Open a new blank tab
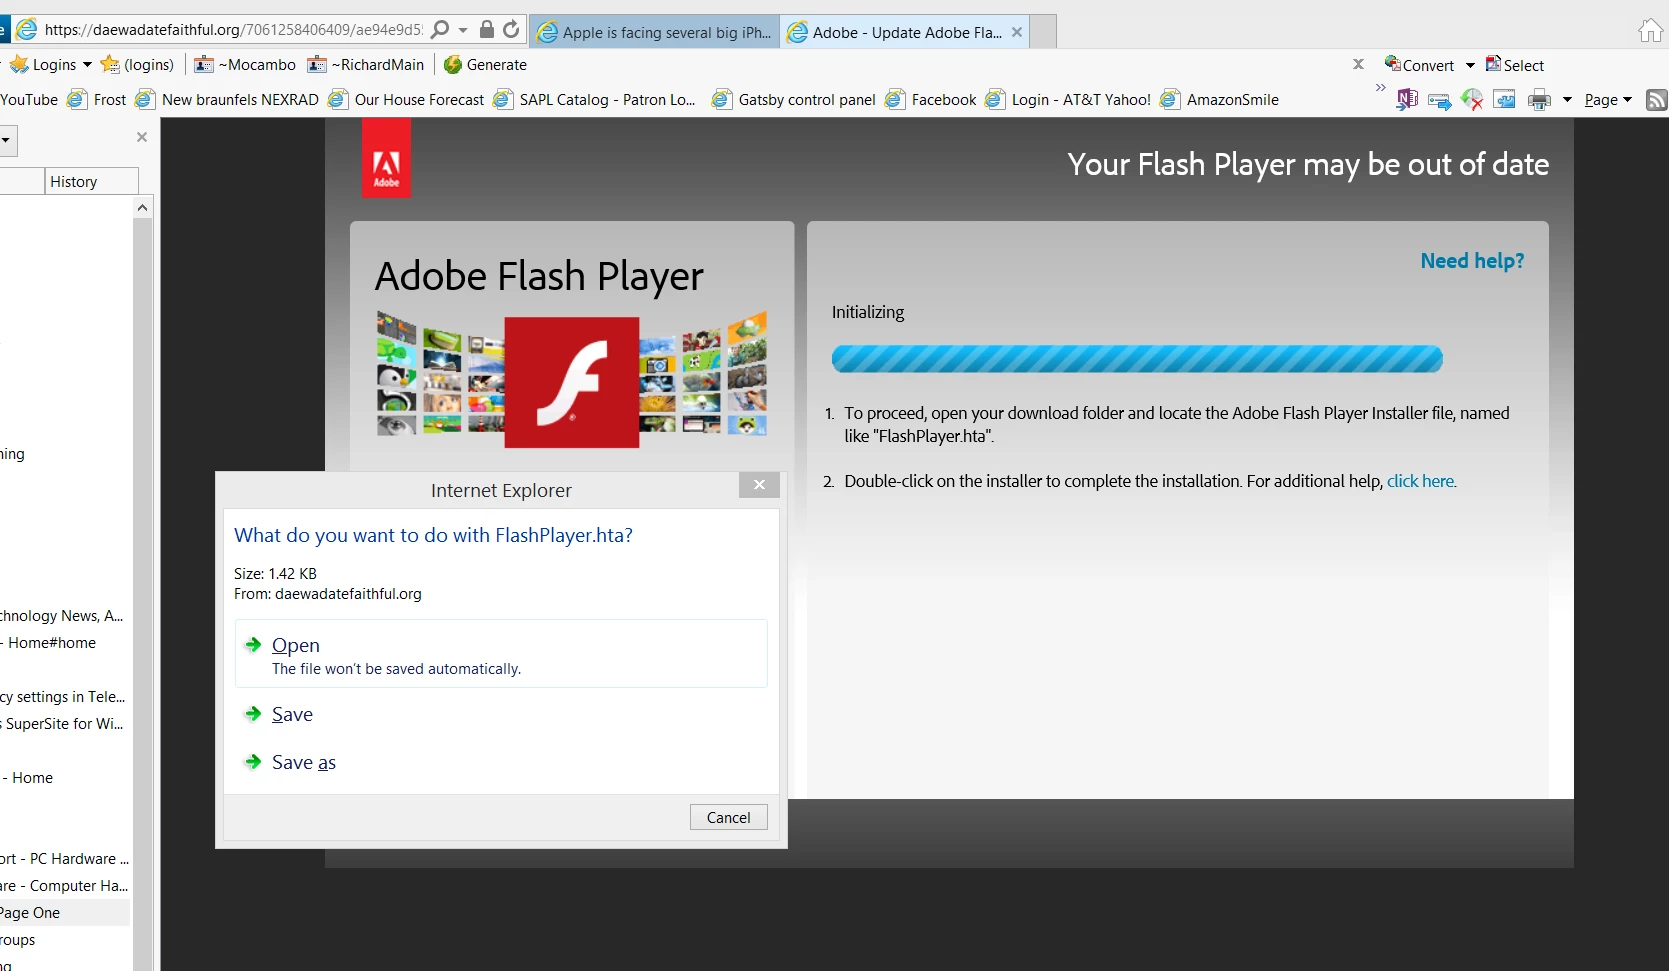 [x=1043, y=32]
